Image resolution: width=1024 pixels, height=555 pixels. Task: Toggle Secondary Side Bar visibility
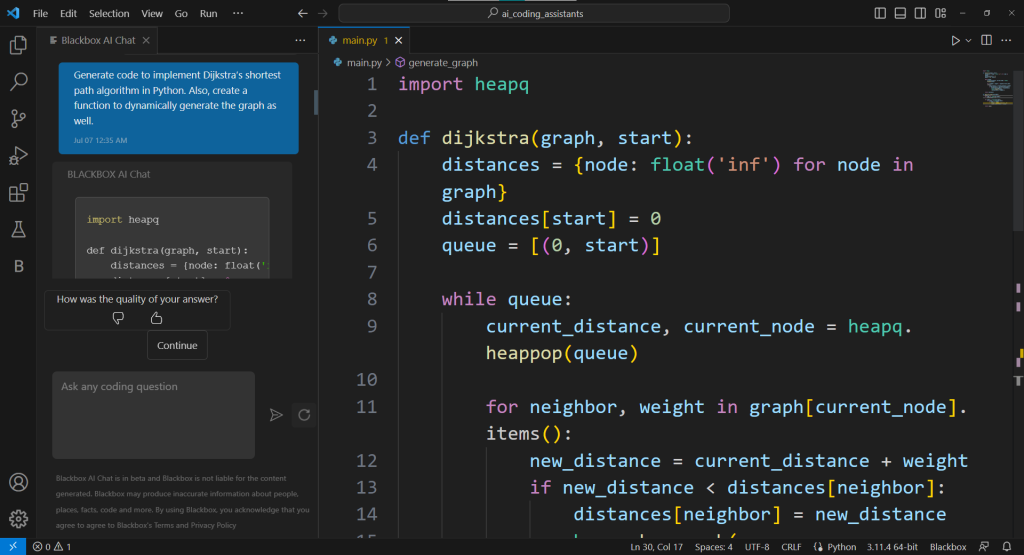tap(920, 13)
